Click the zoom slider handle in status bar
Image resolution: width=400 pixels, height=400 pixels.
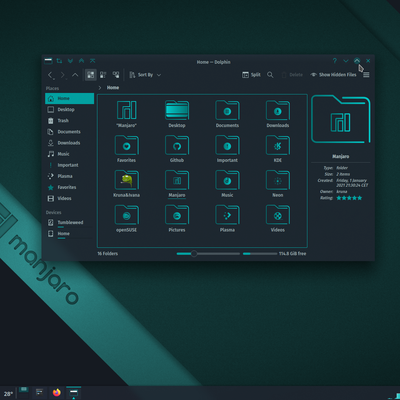click(x=194, y=254)
